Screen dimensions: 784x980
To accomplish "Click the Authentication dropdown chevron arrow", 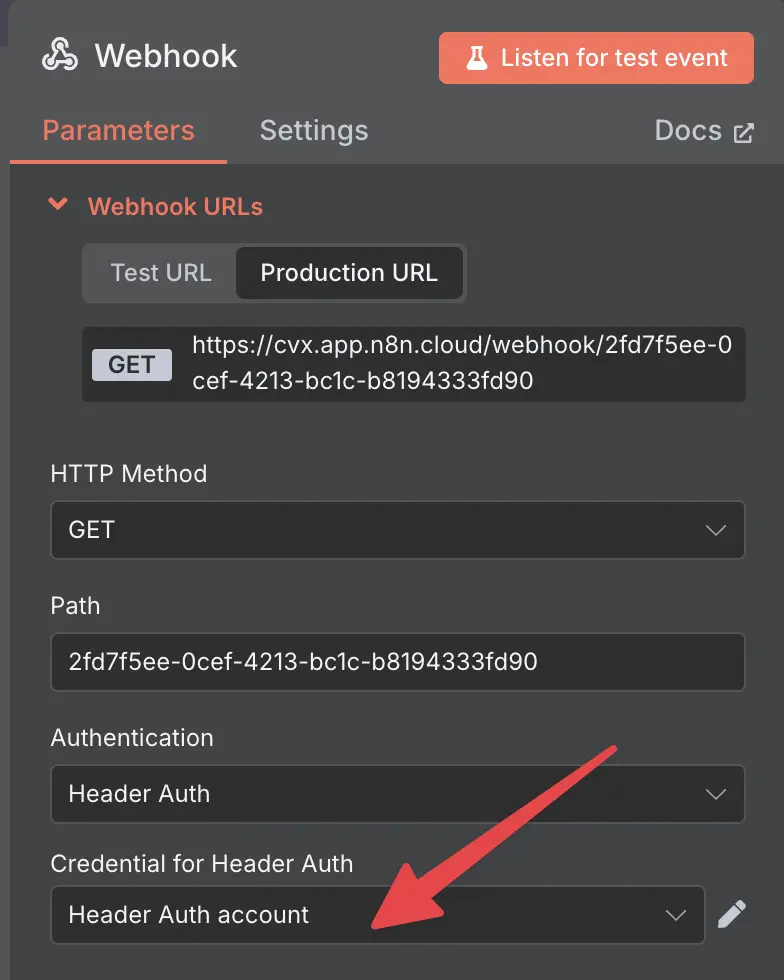I will pyautogui.click(x=716, y=794).
